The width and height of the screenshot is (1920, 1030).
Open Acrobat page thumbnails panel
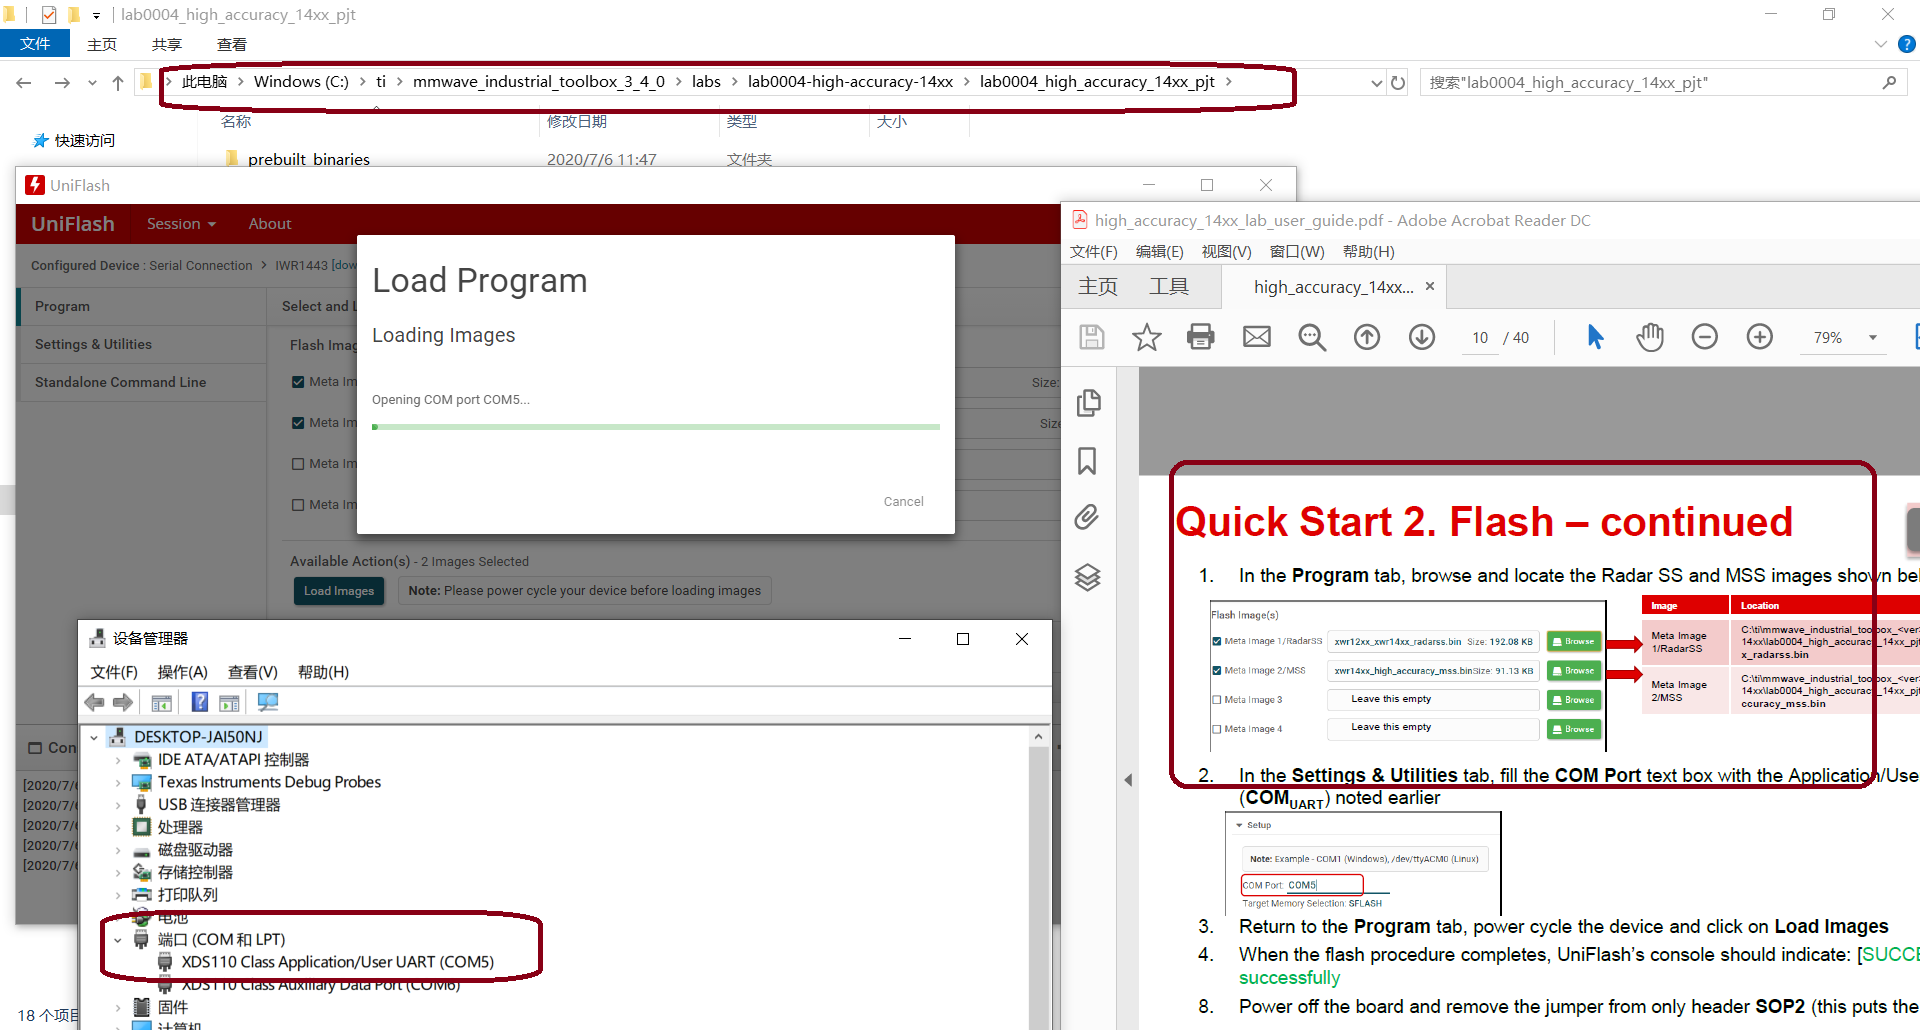click(1088, 402)
